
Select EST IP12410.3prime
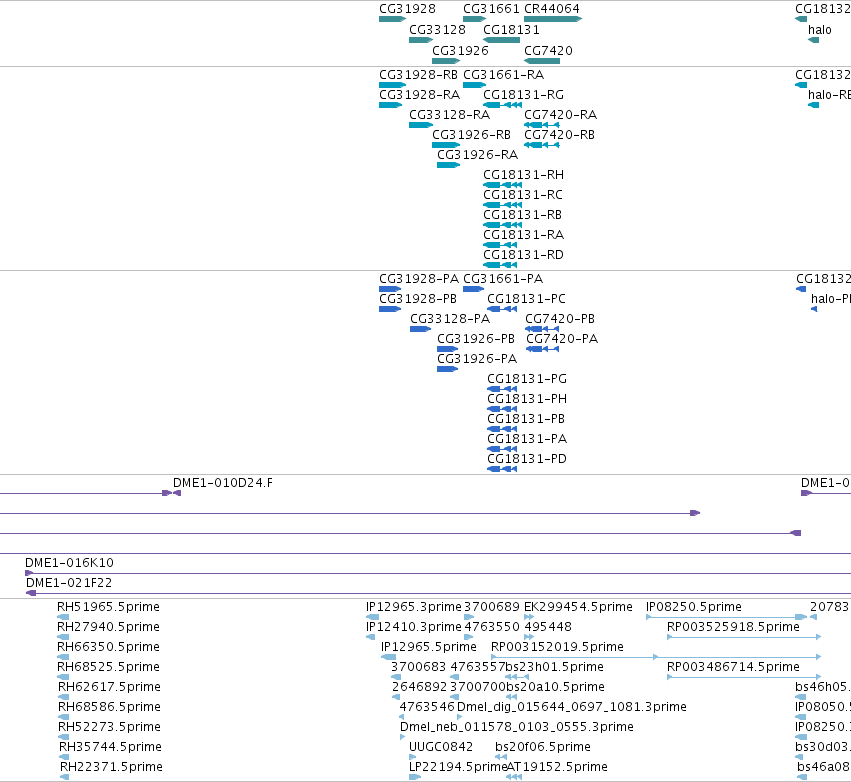[371, 637]
